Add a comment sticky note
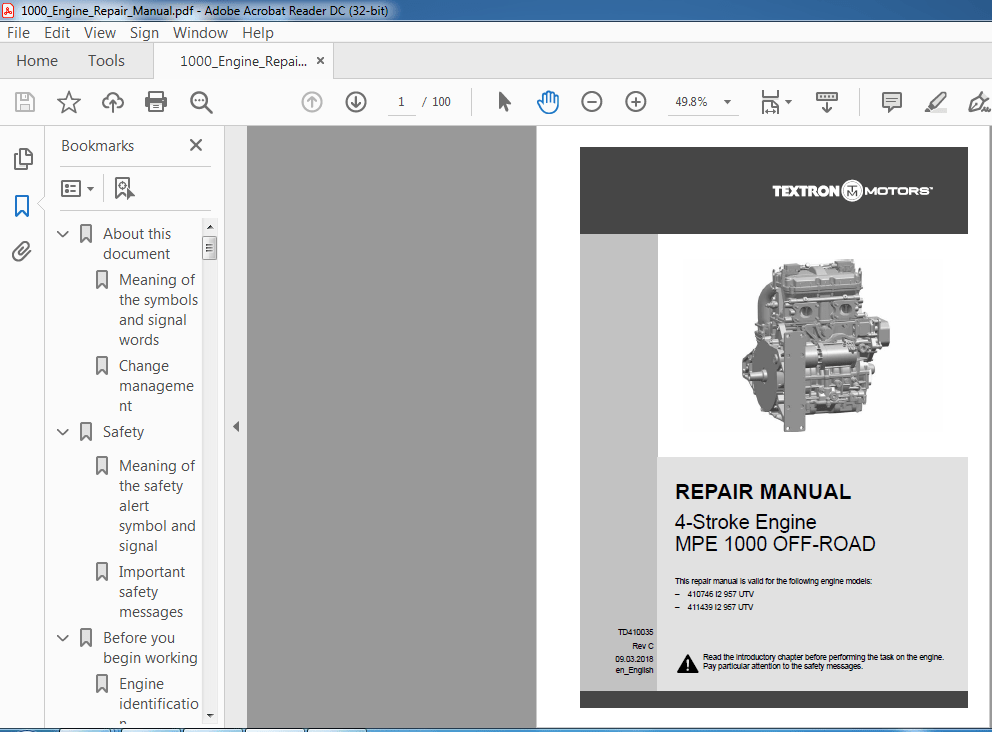The height and width of the screenshot is (732, 992). point(891,102)
